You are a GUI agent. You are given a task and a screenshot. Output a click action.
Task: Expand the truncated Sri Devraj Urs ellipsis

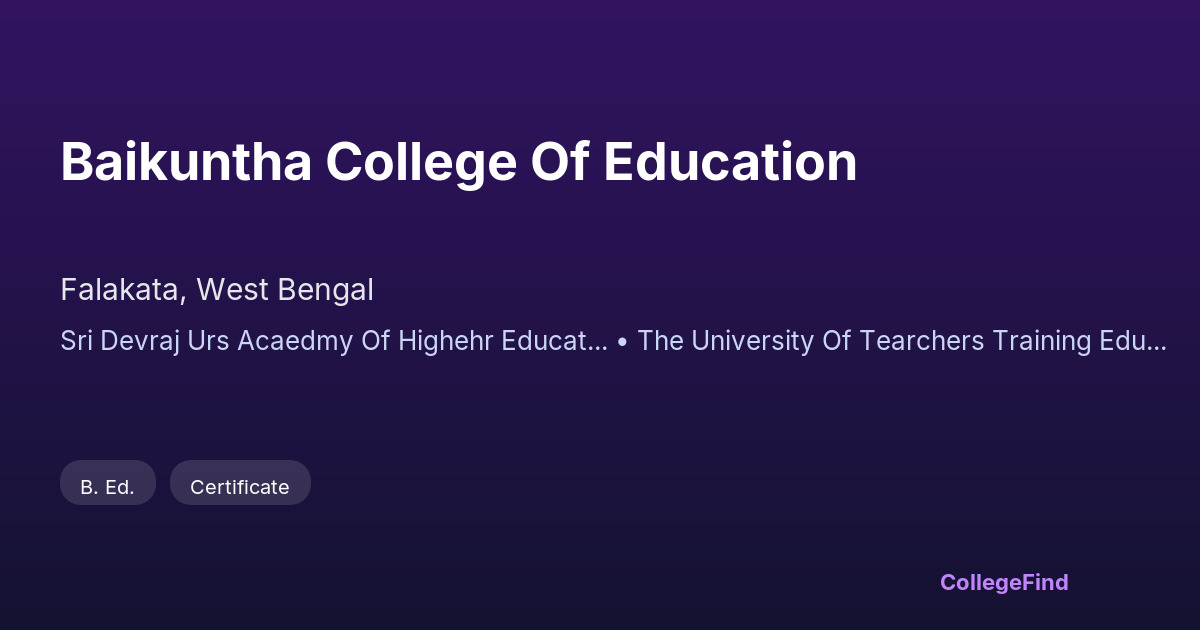point(596,341)
